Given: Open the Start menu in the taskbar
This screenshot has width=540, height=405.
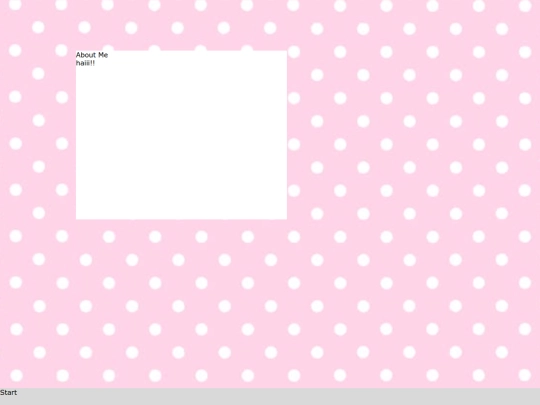Looking at the screenshot, I should pos(9,393).
